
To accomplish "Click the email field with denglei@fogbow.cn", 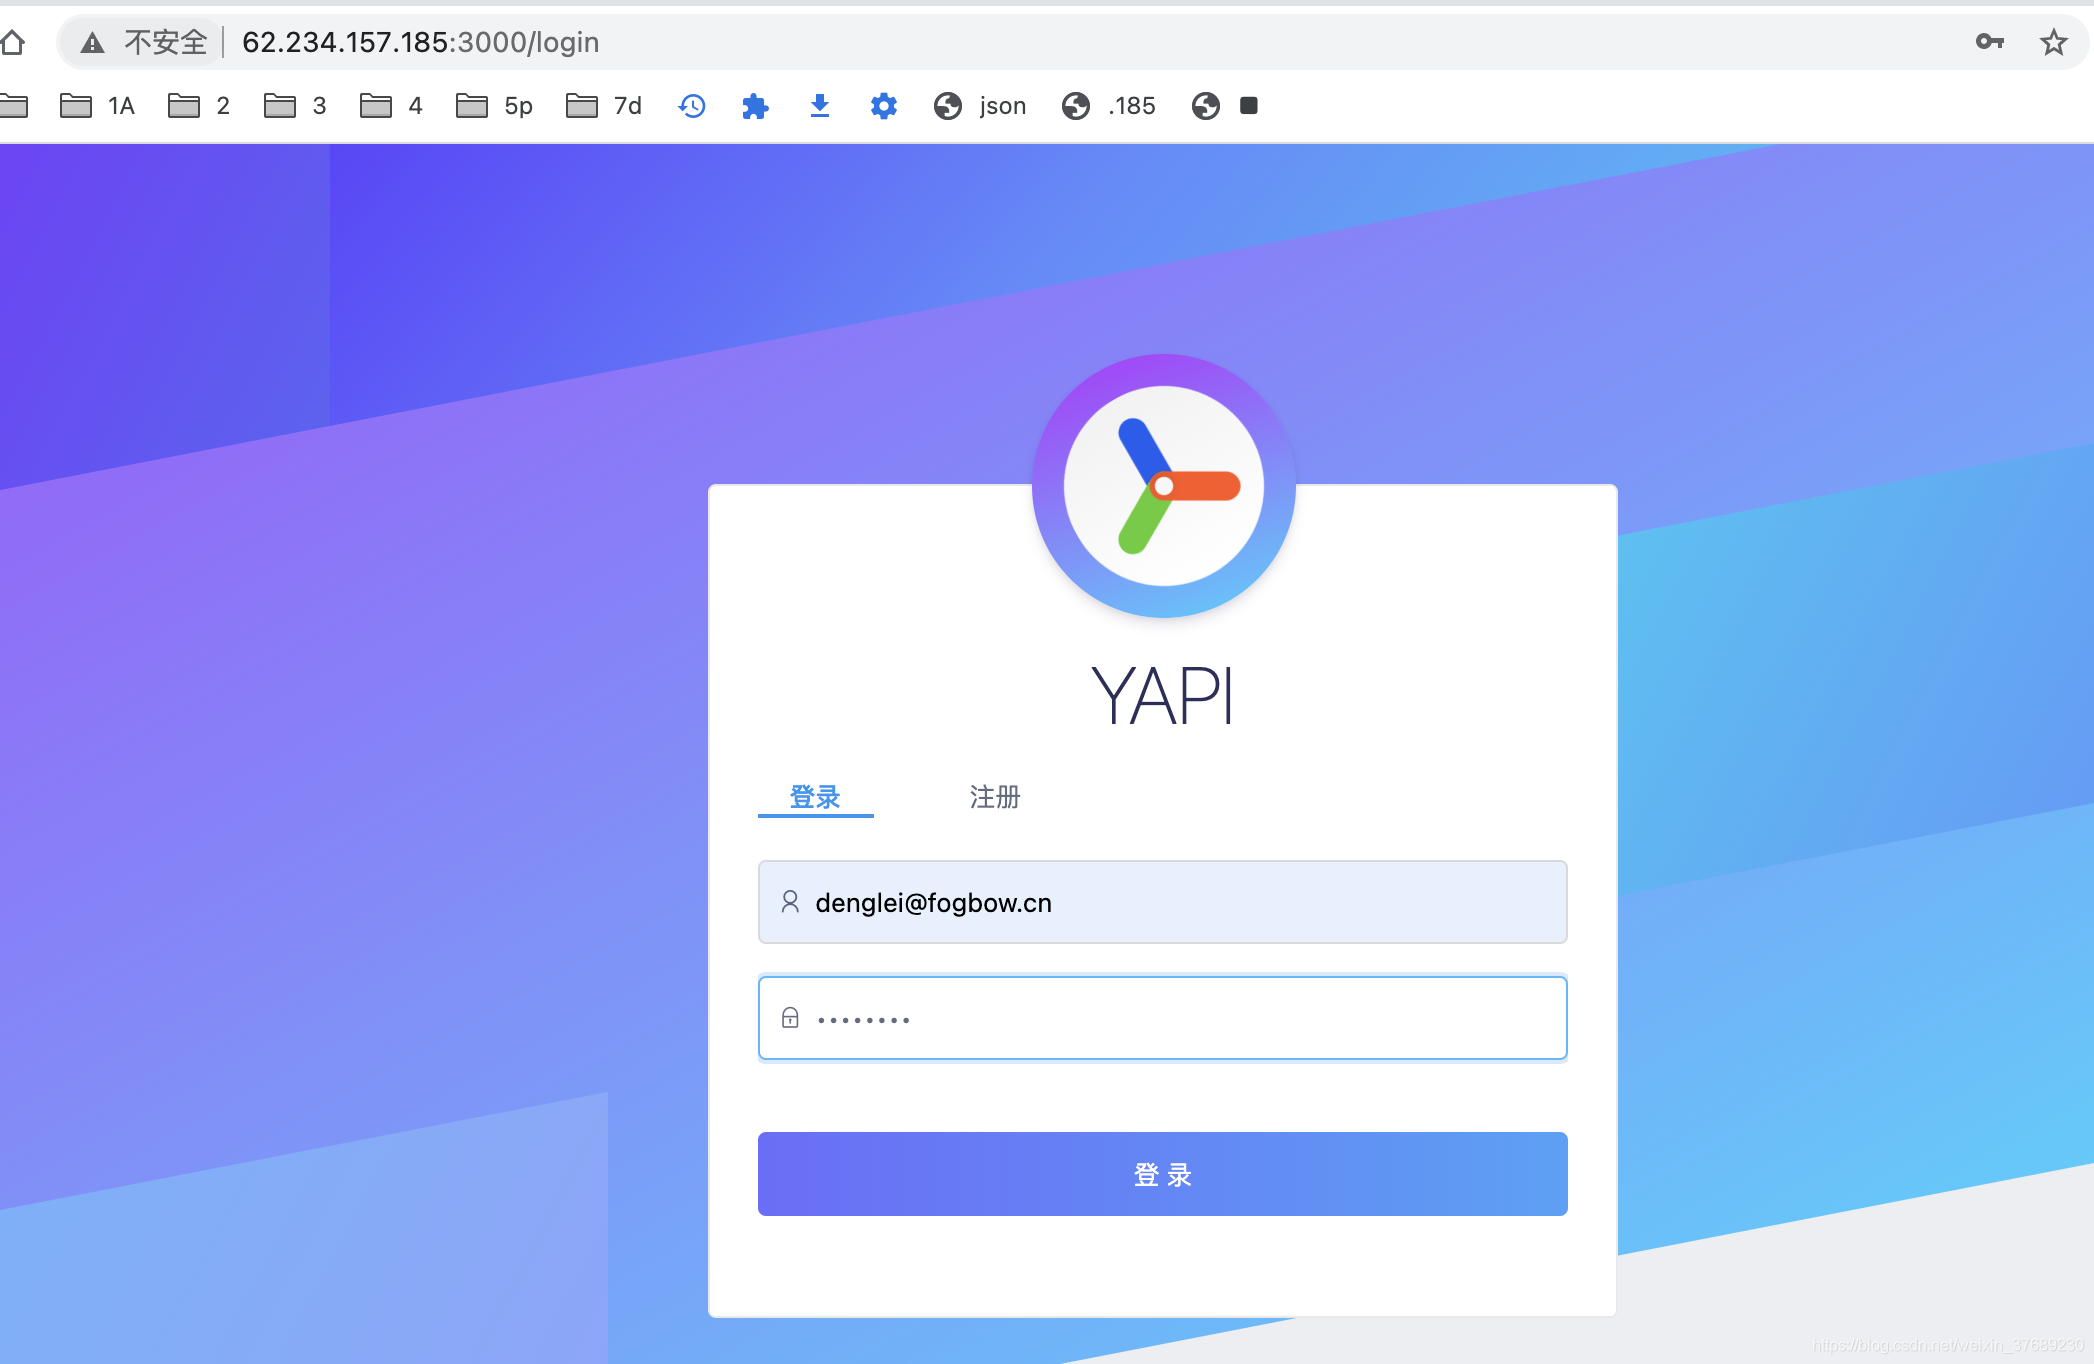I will coord(1163,902).
